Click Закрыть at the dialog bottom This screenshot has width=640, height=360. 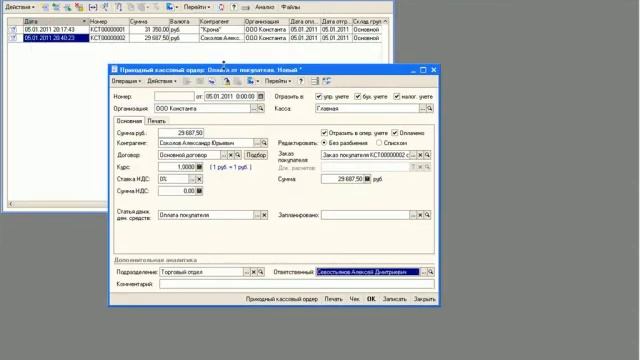[424, 299]
